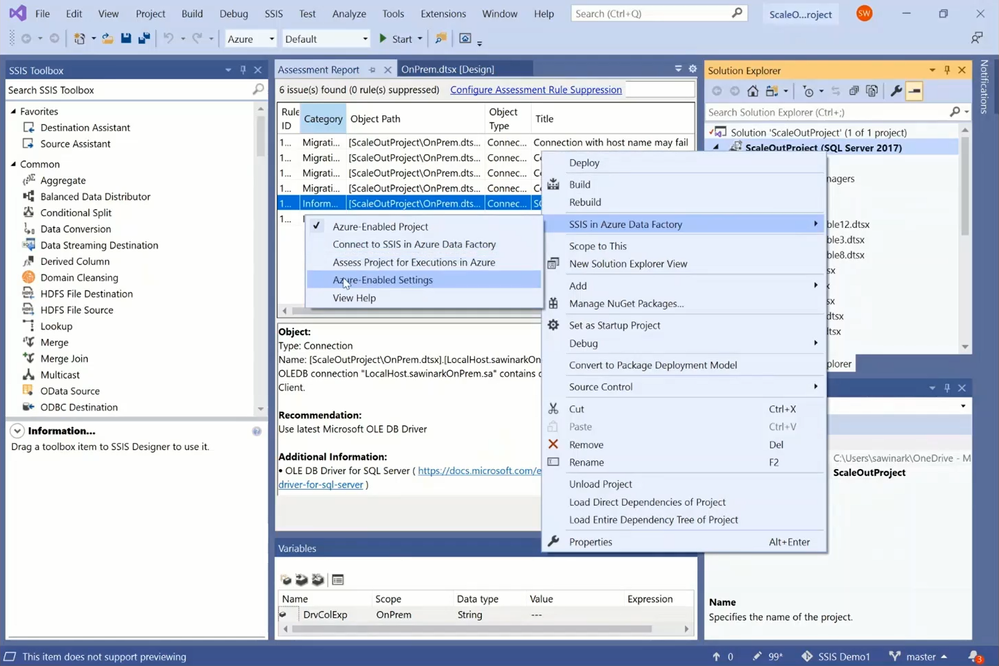
Task: Select Manage NuGet Packages in context menu
Action: (684, 303)
